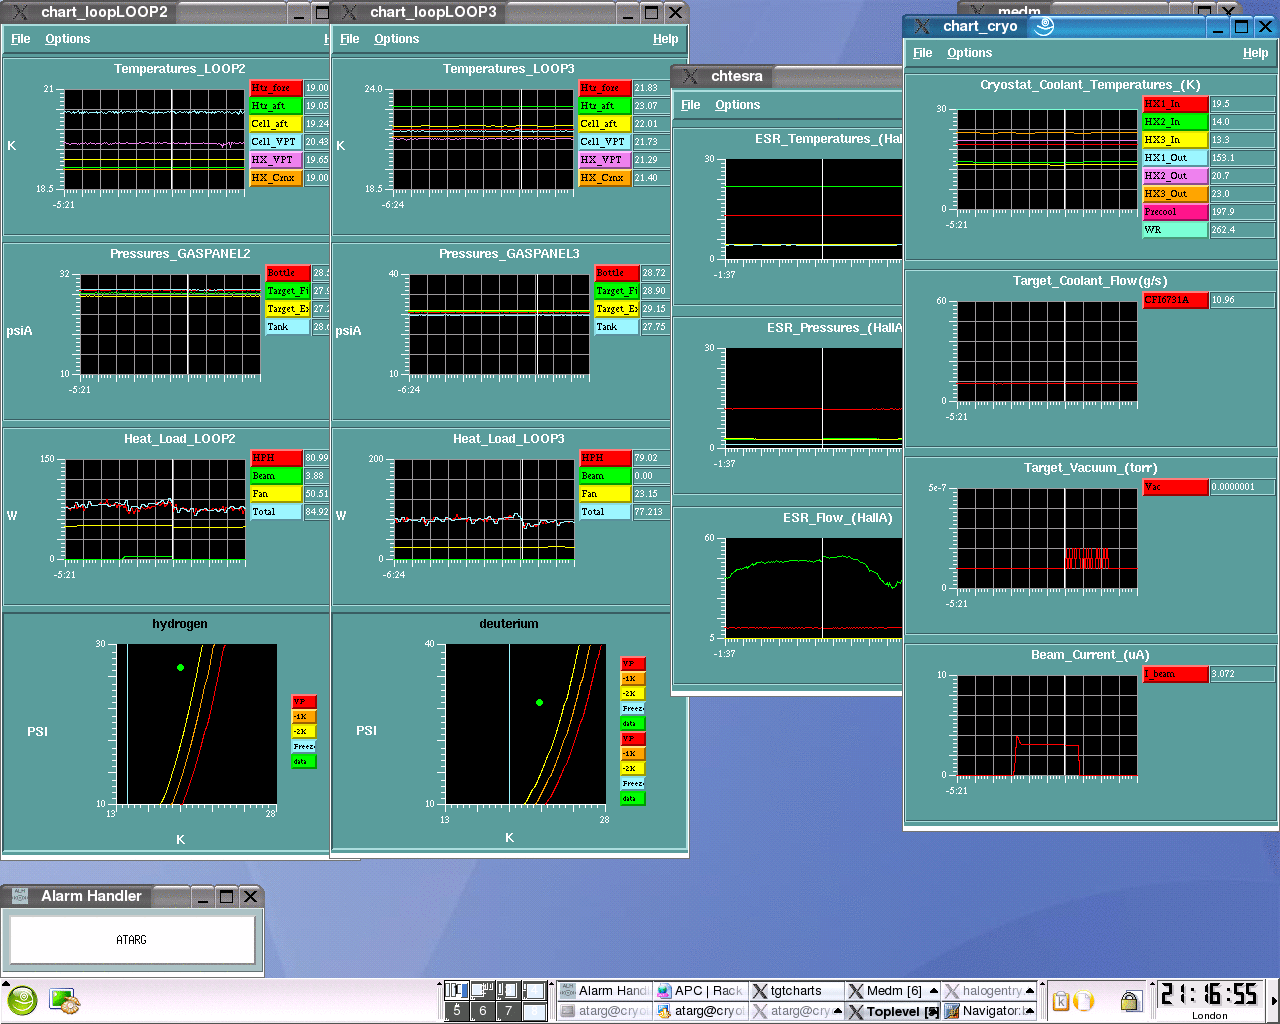Viewport: 1280px width, 1024px height.
Task: Click I_beam legend in Beam_Current
Action: (1175, 674)
